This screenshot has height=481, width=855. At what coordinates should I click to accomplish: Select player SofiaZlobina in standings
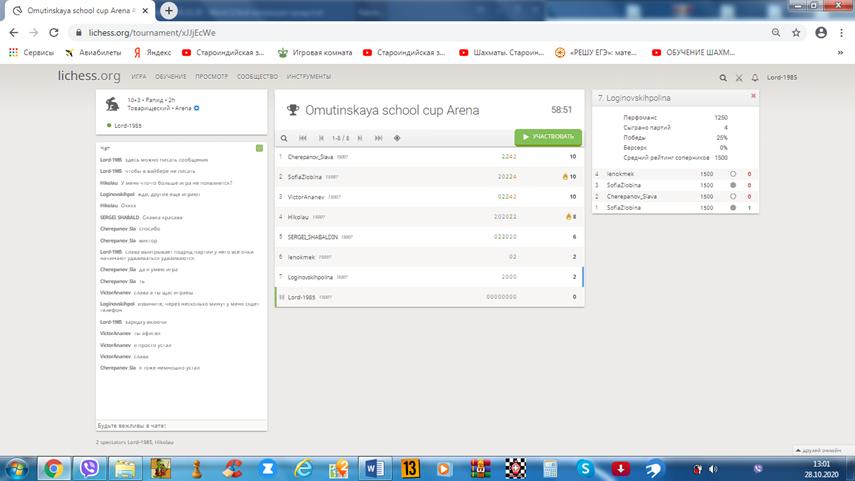coord(310,176)
